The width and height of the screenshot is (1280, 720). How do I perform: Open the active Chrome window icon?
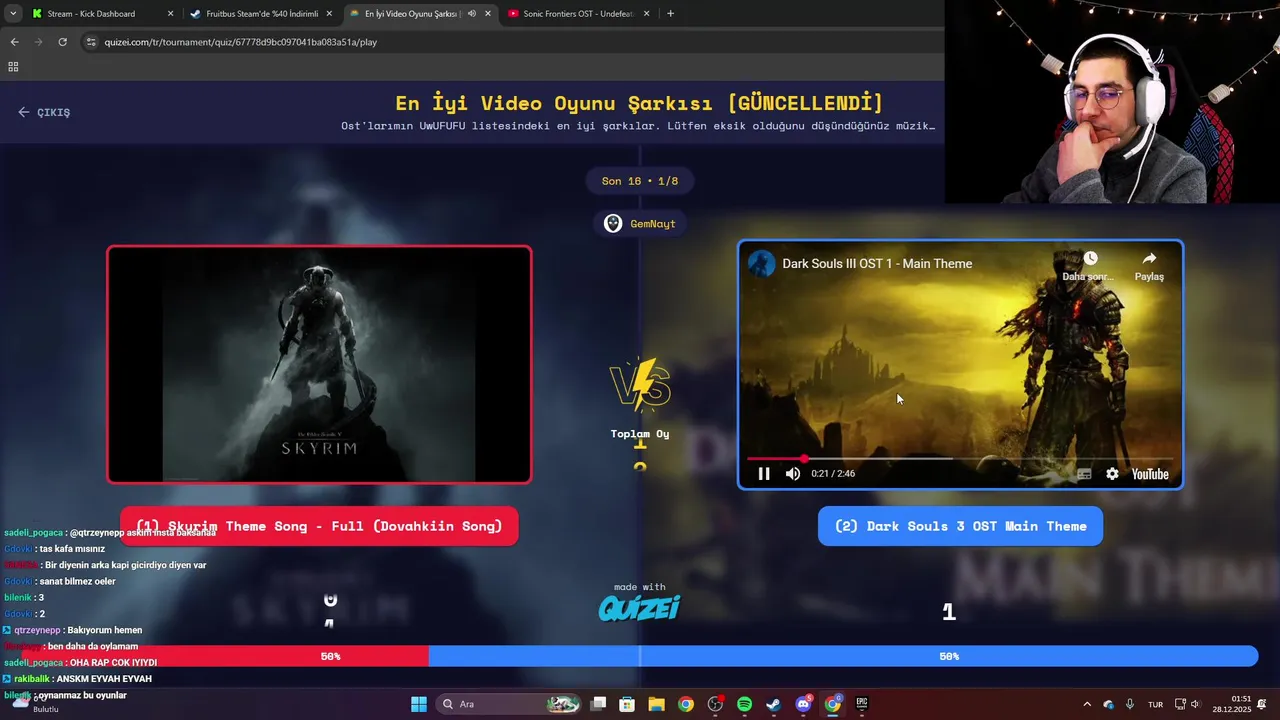832,704
